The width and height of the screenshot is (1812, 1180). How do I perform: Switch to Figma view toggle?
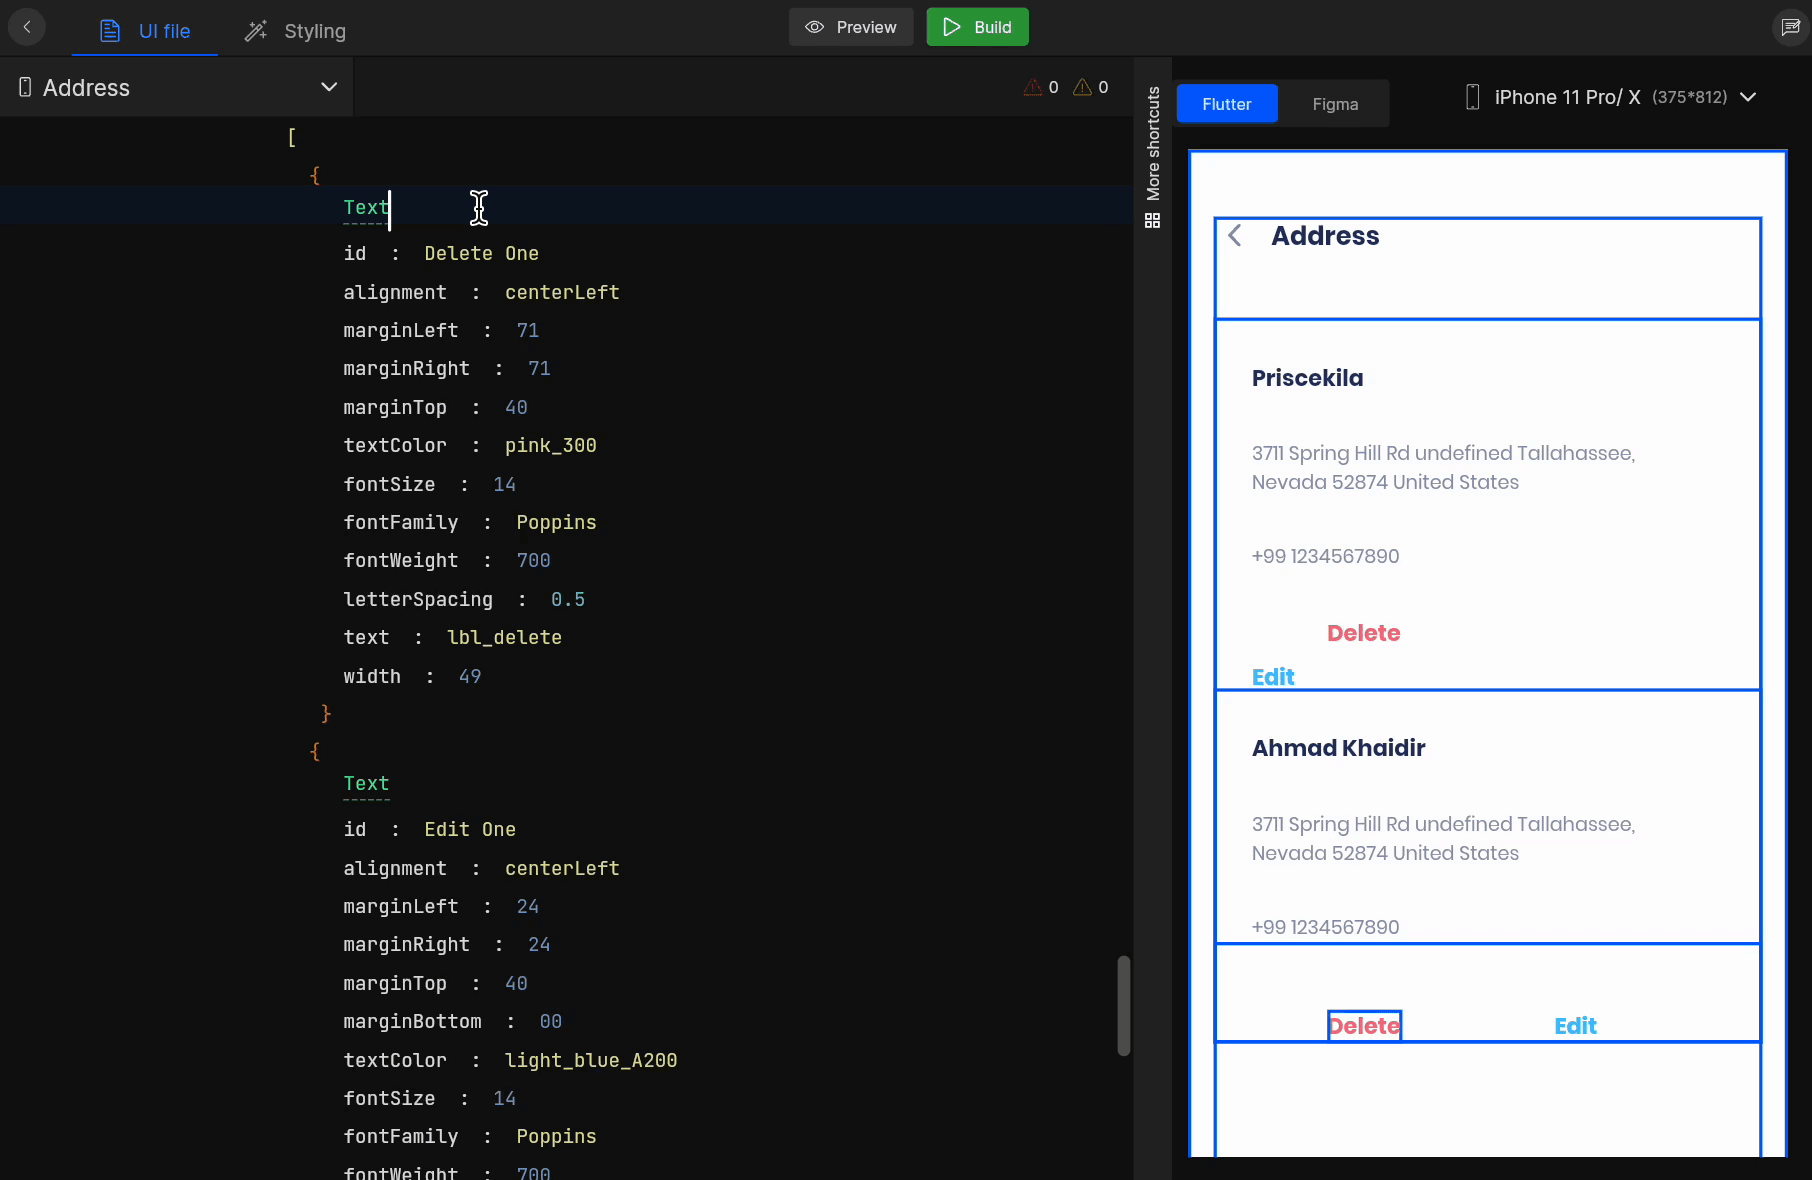point(1335,104)
